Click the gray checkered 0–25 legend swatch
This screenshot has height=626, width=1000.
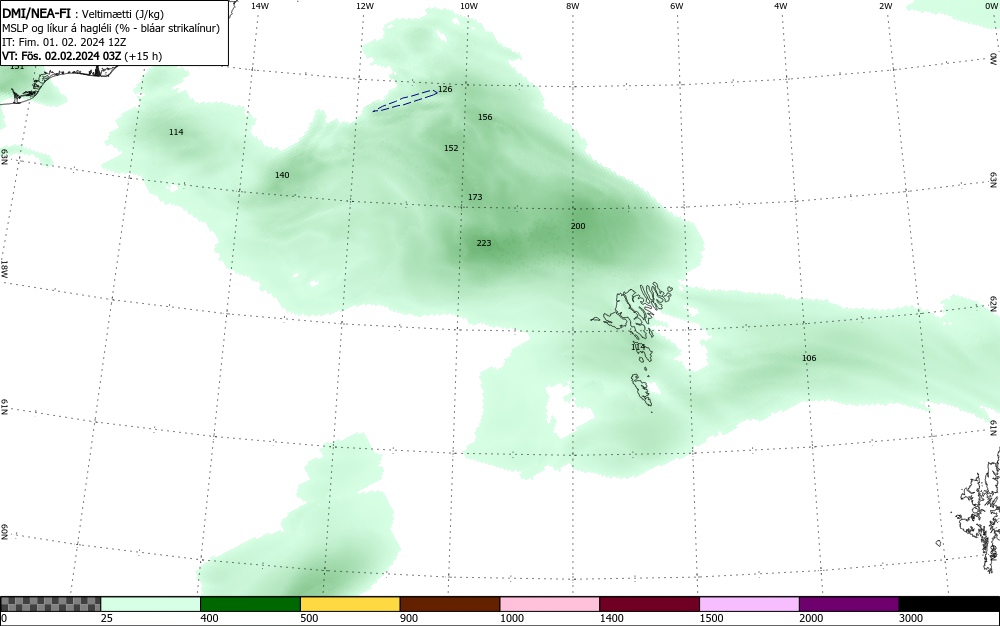coord(50,604)
